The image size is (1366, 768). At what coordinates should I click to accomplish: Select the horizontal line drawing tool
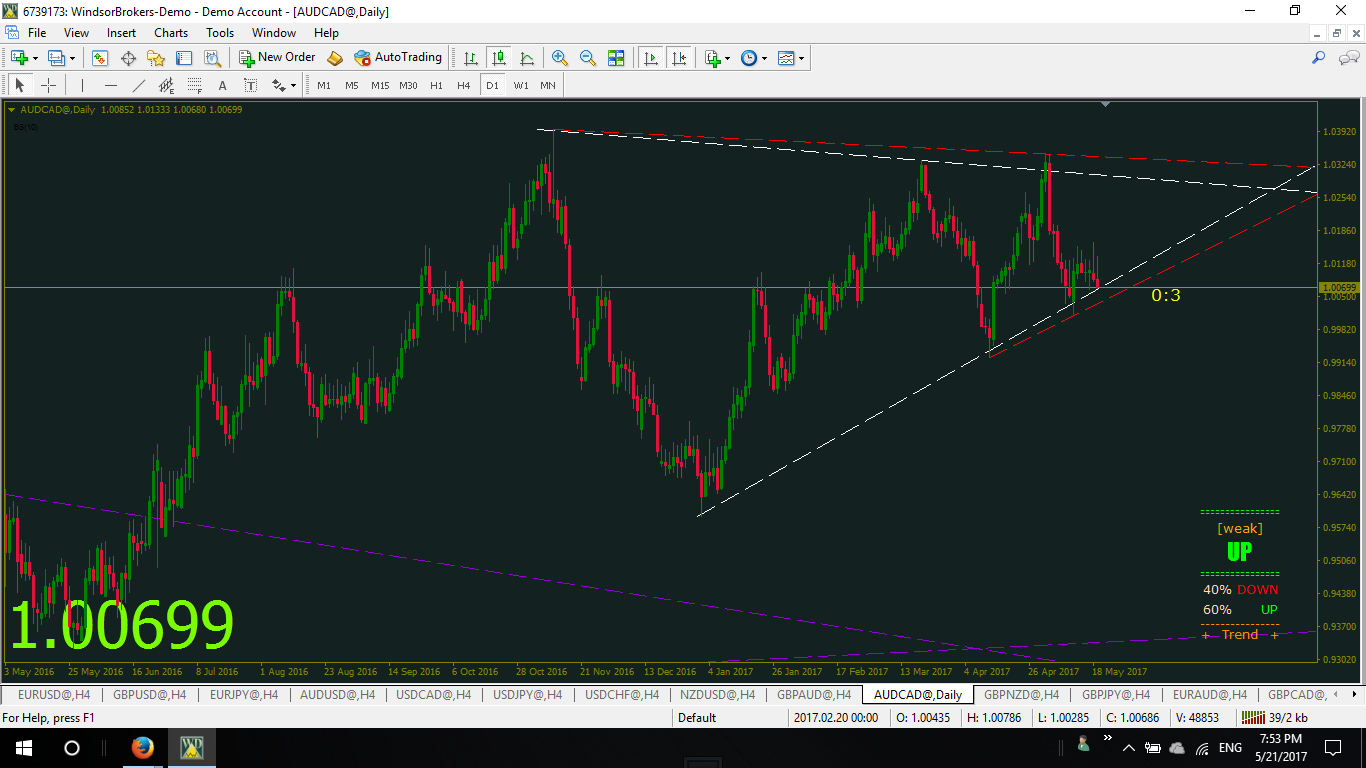[111, 85]
